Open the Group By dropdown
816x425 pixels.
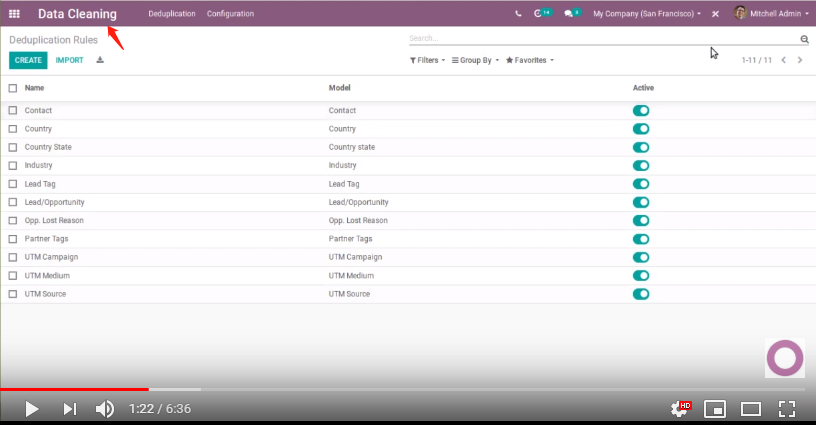coord(475,60)
